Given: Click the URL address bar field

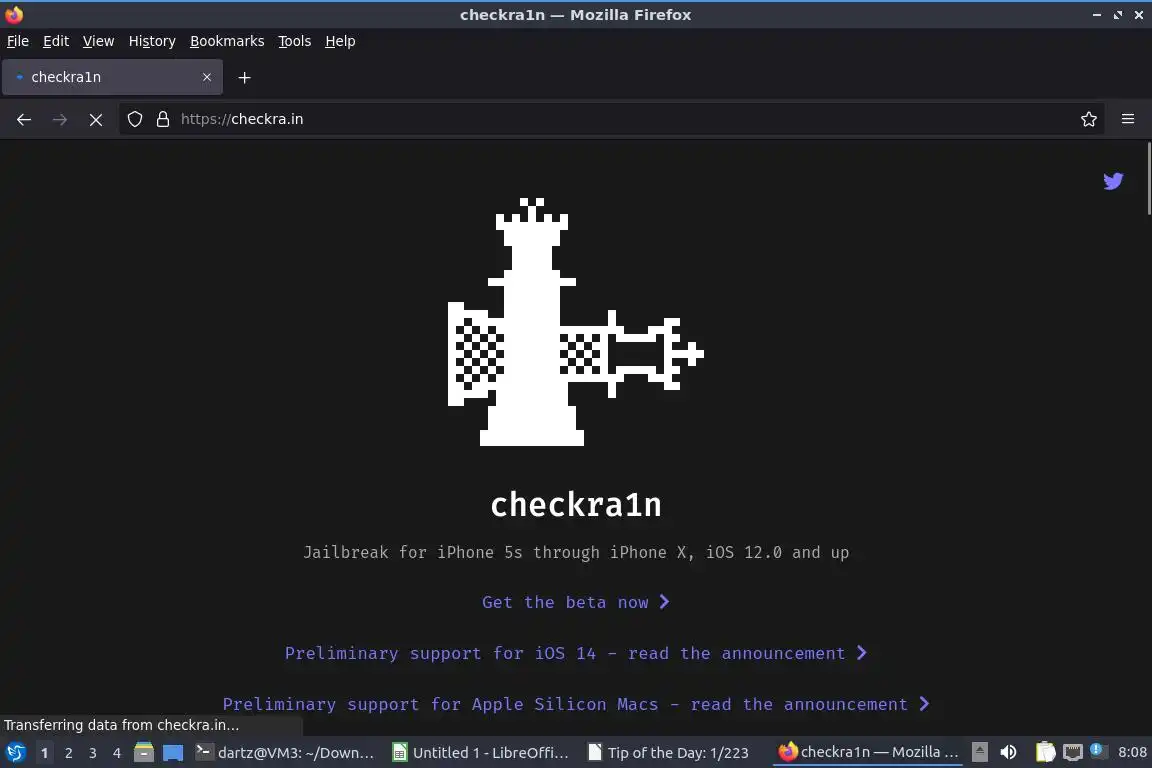Looking at the screenshot, I should 611,119.
